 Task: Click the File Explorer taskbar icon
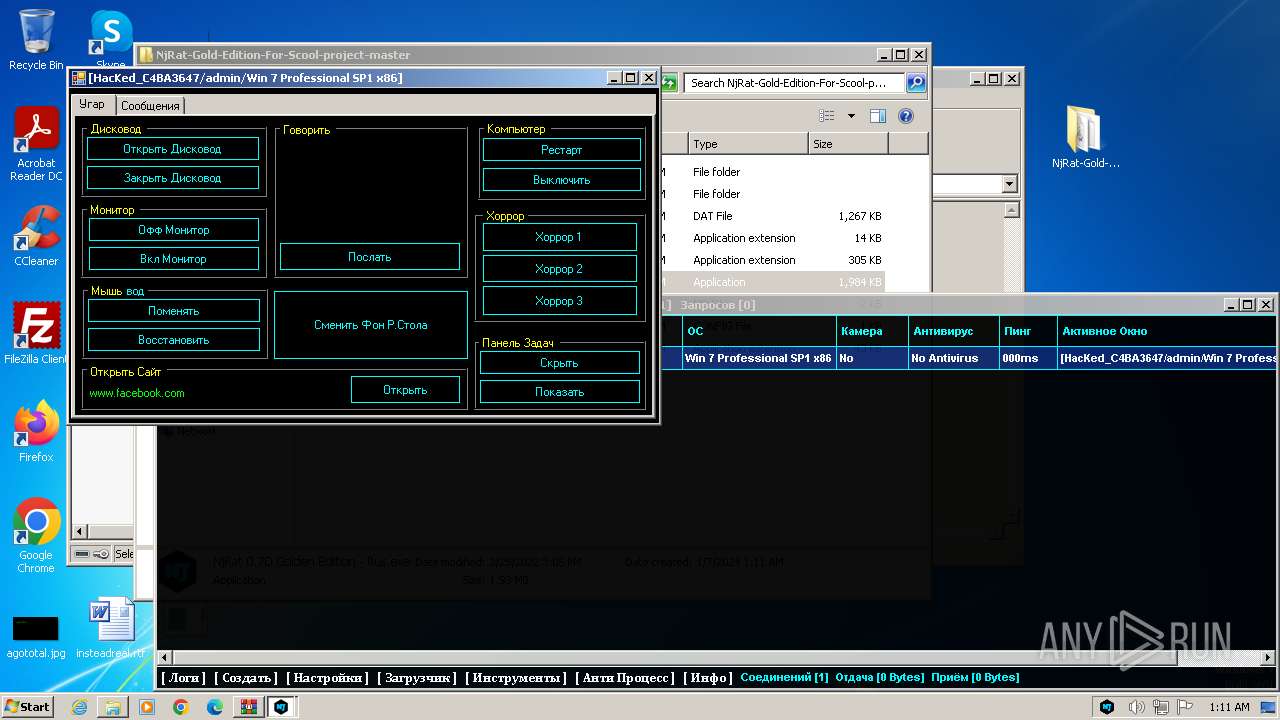tap(113, 707)
